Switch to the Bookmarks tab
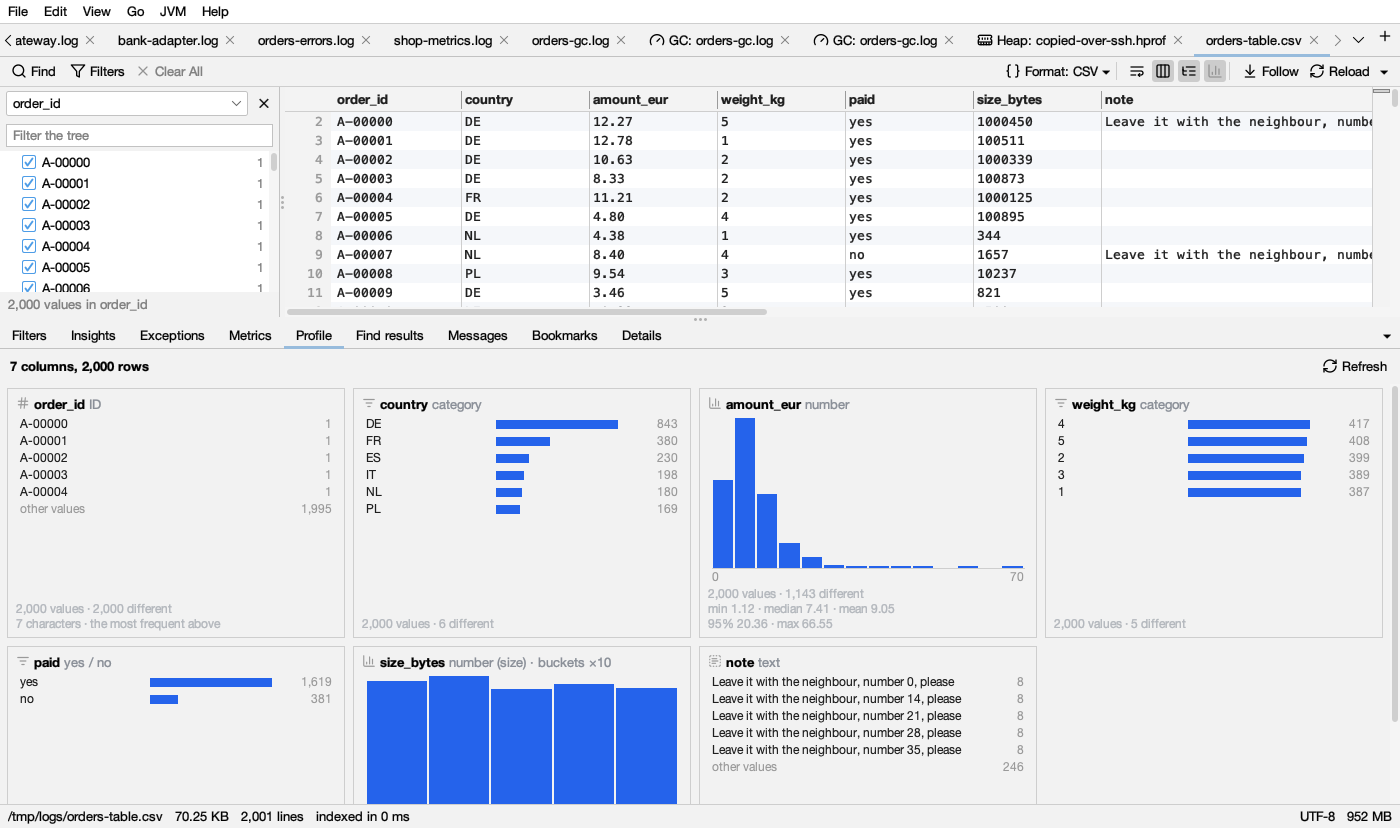The height and width of the screenshot is (828, 1400). coord(564,335)
